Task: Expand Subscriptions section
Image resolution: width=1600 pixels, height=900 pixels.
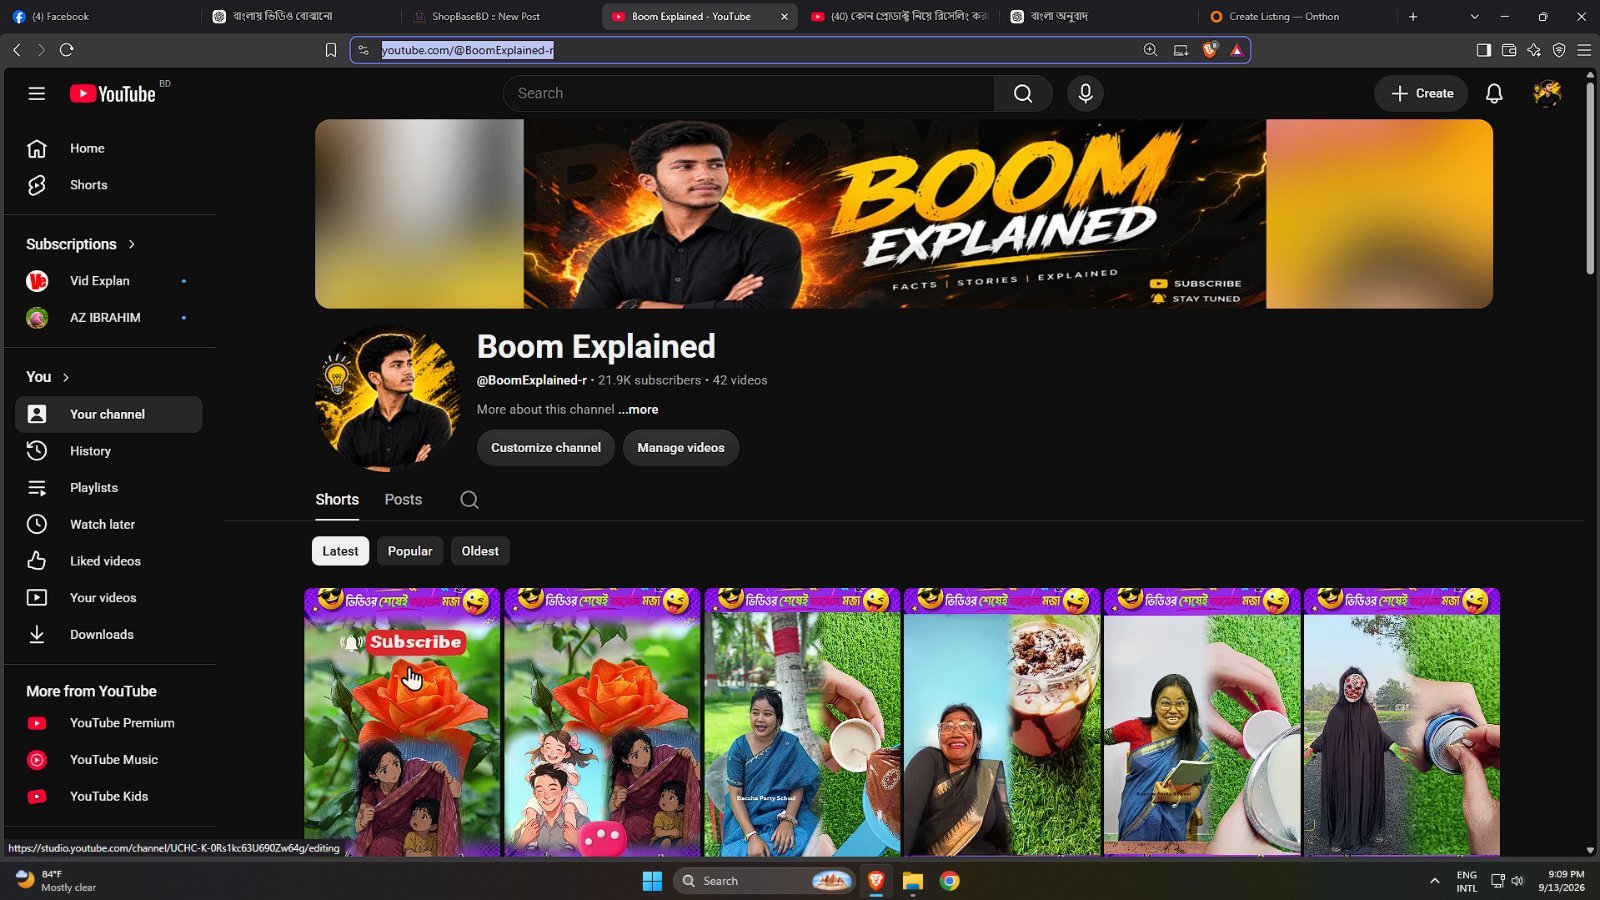Action: [81, 244]
